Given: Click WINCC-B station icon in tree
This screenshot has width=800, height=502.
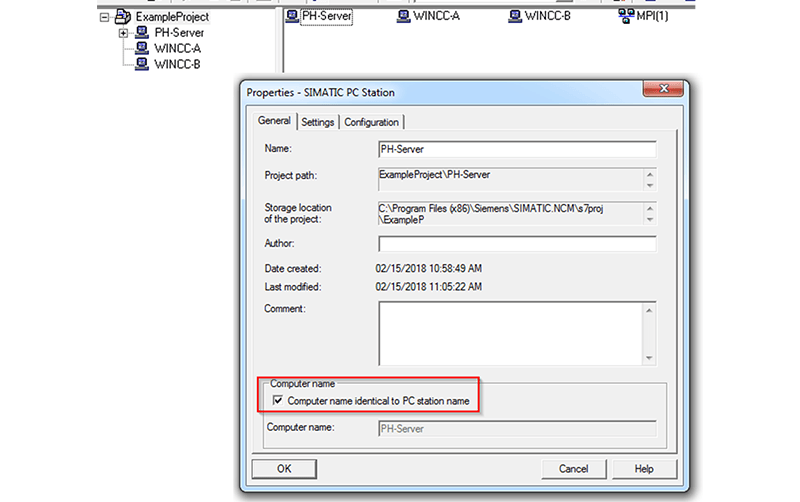Looking at the screenshot, I should pos(141,64).
